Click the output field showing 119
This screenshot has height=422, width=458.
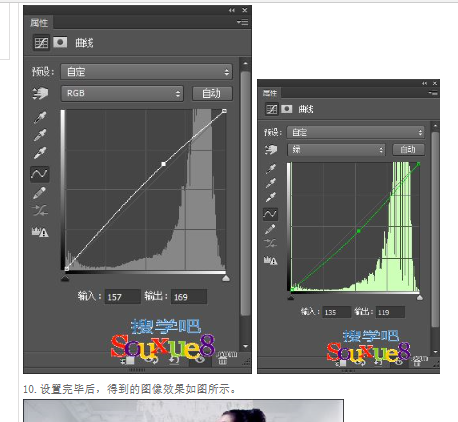390,312
